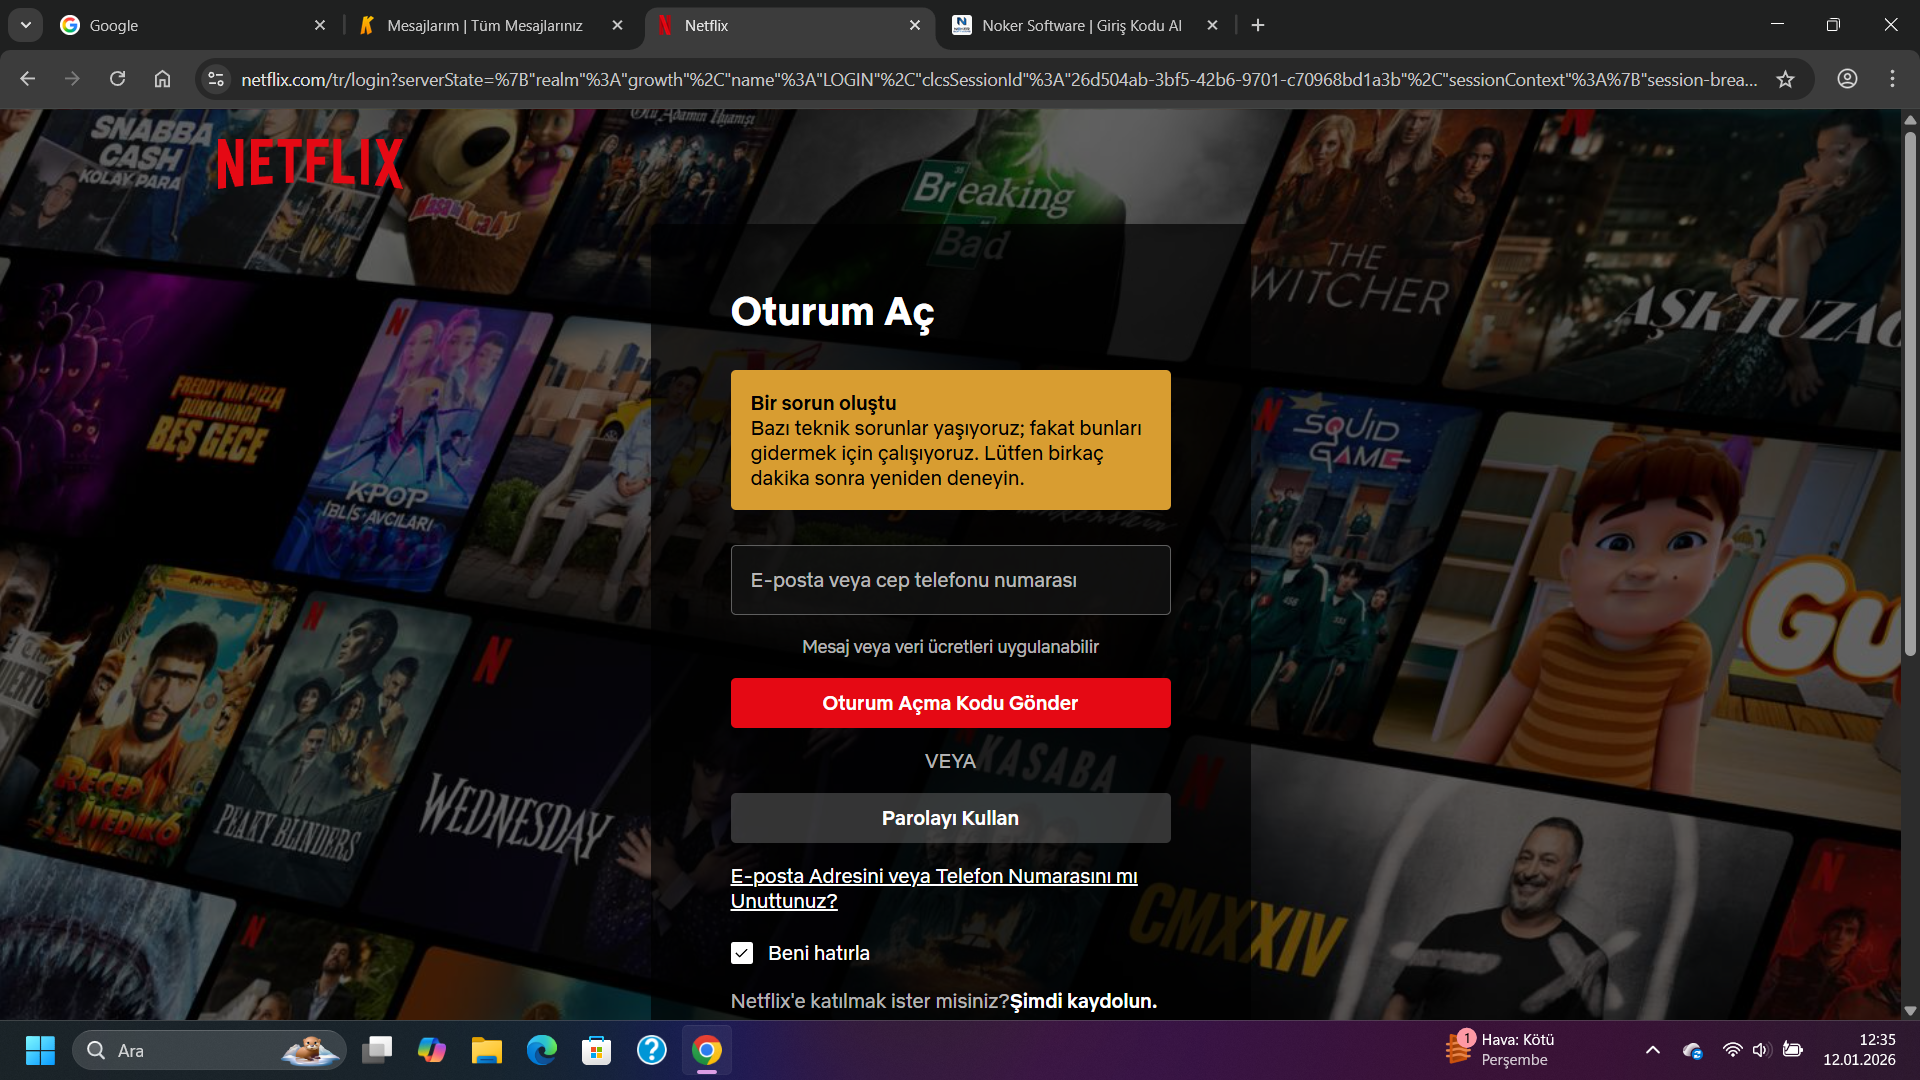Click the Parolayı Kullan button
1920x1080 pixels.
[950, 818]
